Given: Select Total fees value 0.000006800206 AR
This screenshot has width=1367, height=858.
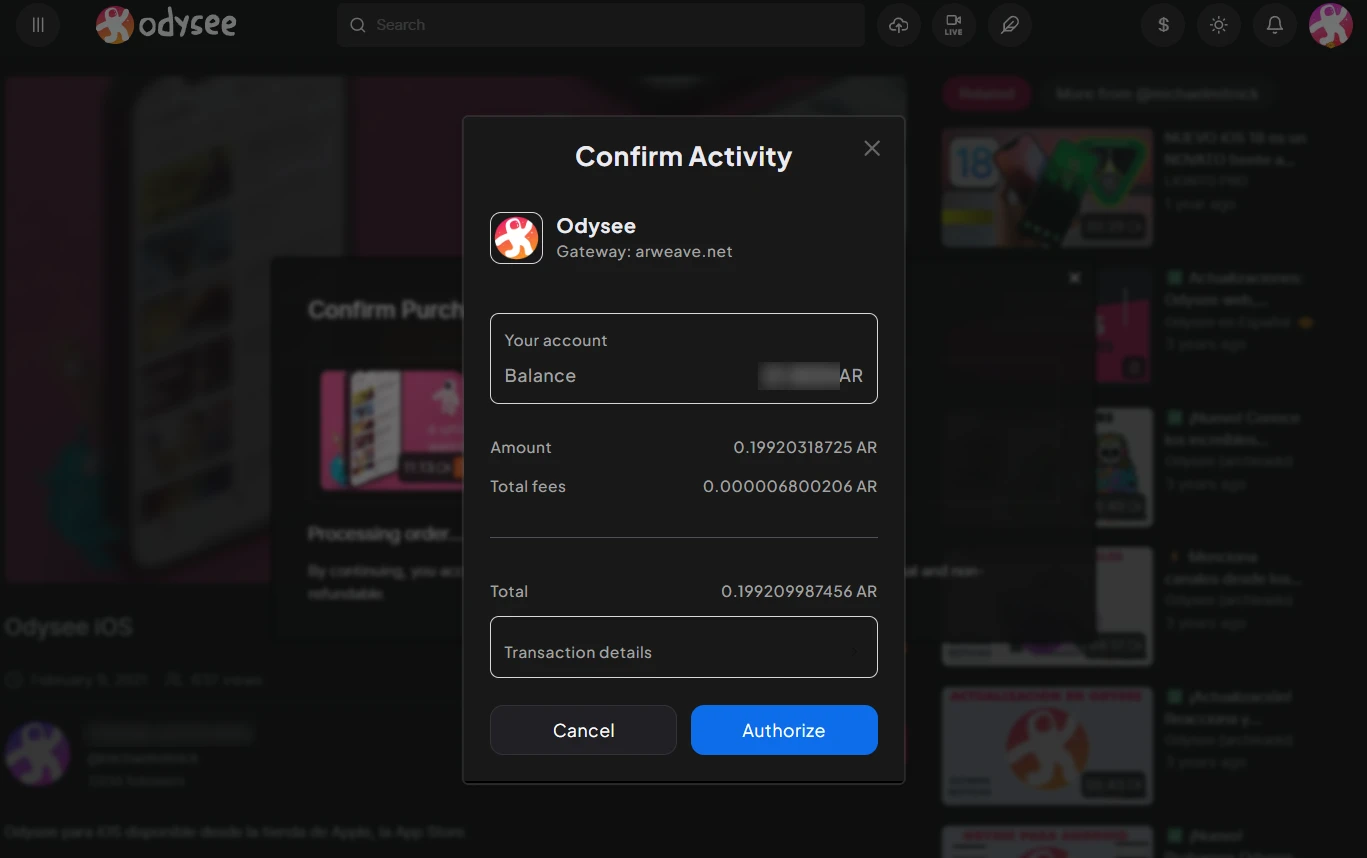Looking at the screenshot, I should (x=790, y=486).
